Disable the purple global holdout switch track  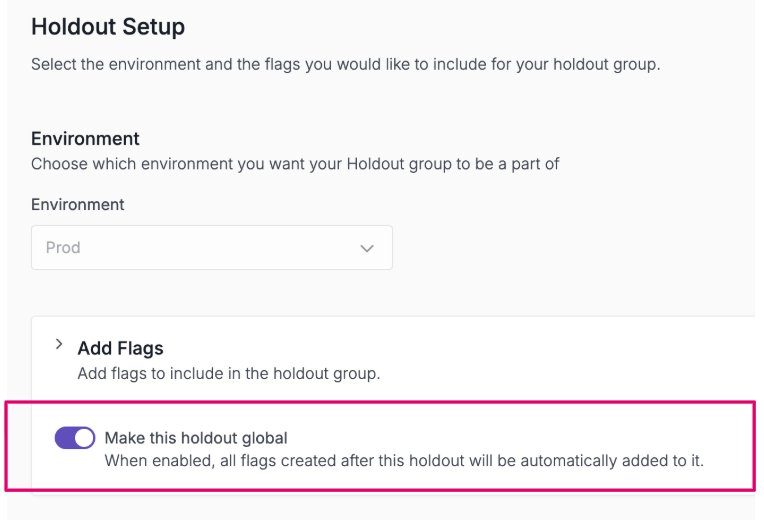(66, 438)
